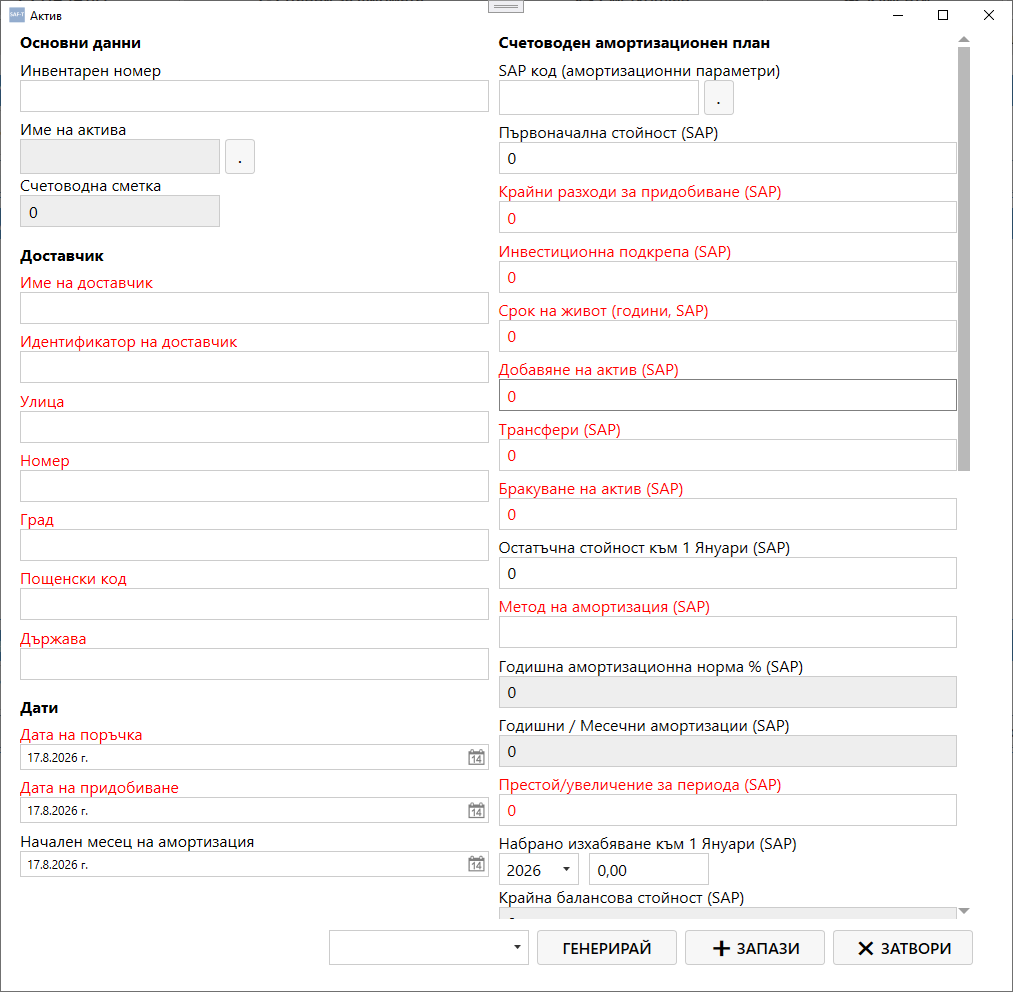Click the Метод на амортизация (SAP) field
This screenshot has width=1013, height=992.
click(x=727, y=632)
